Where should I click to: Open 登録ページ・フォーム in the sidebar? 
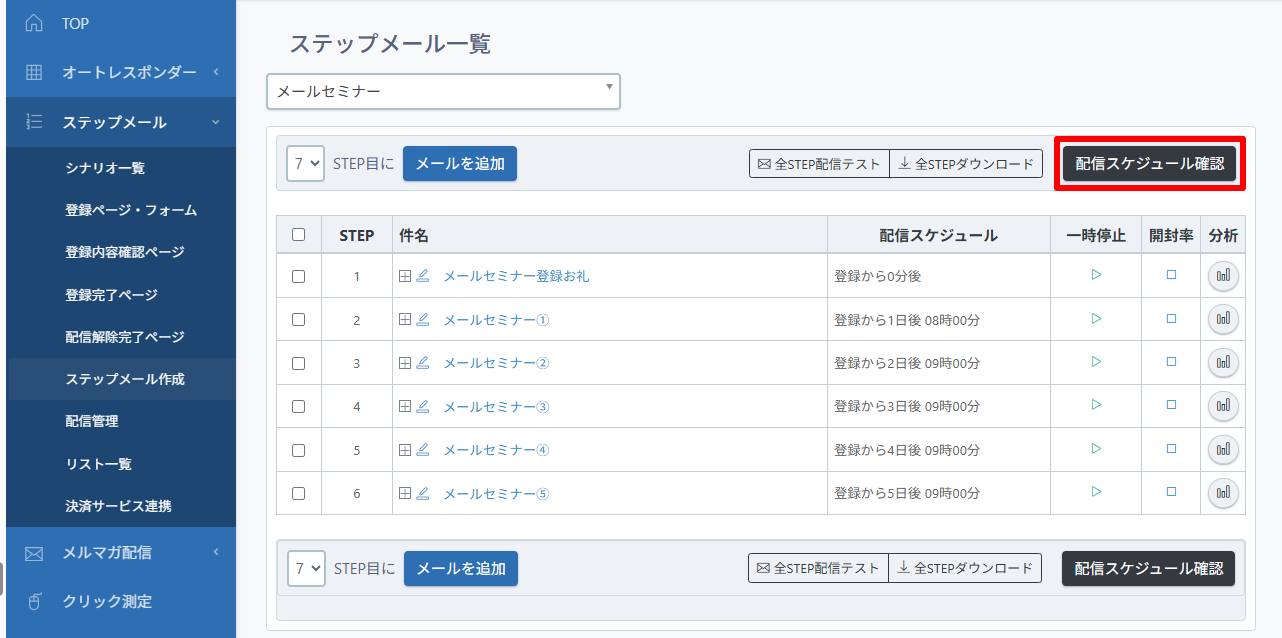tap(131, 210)
